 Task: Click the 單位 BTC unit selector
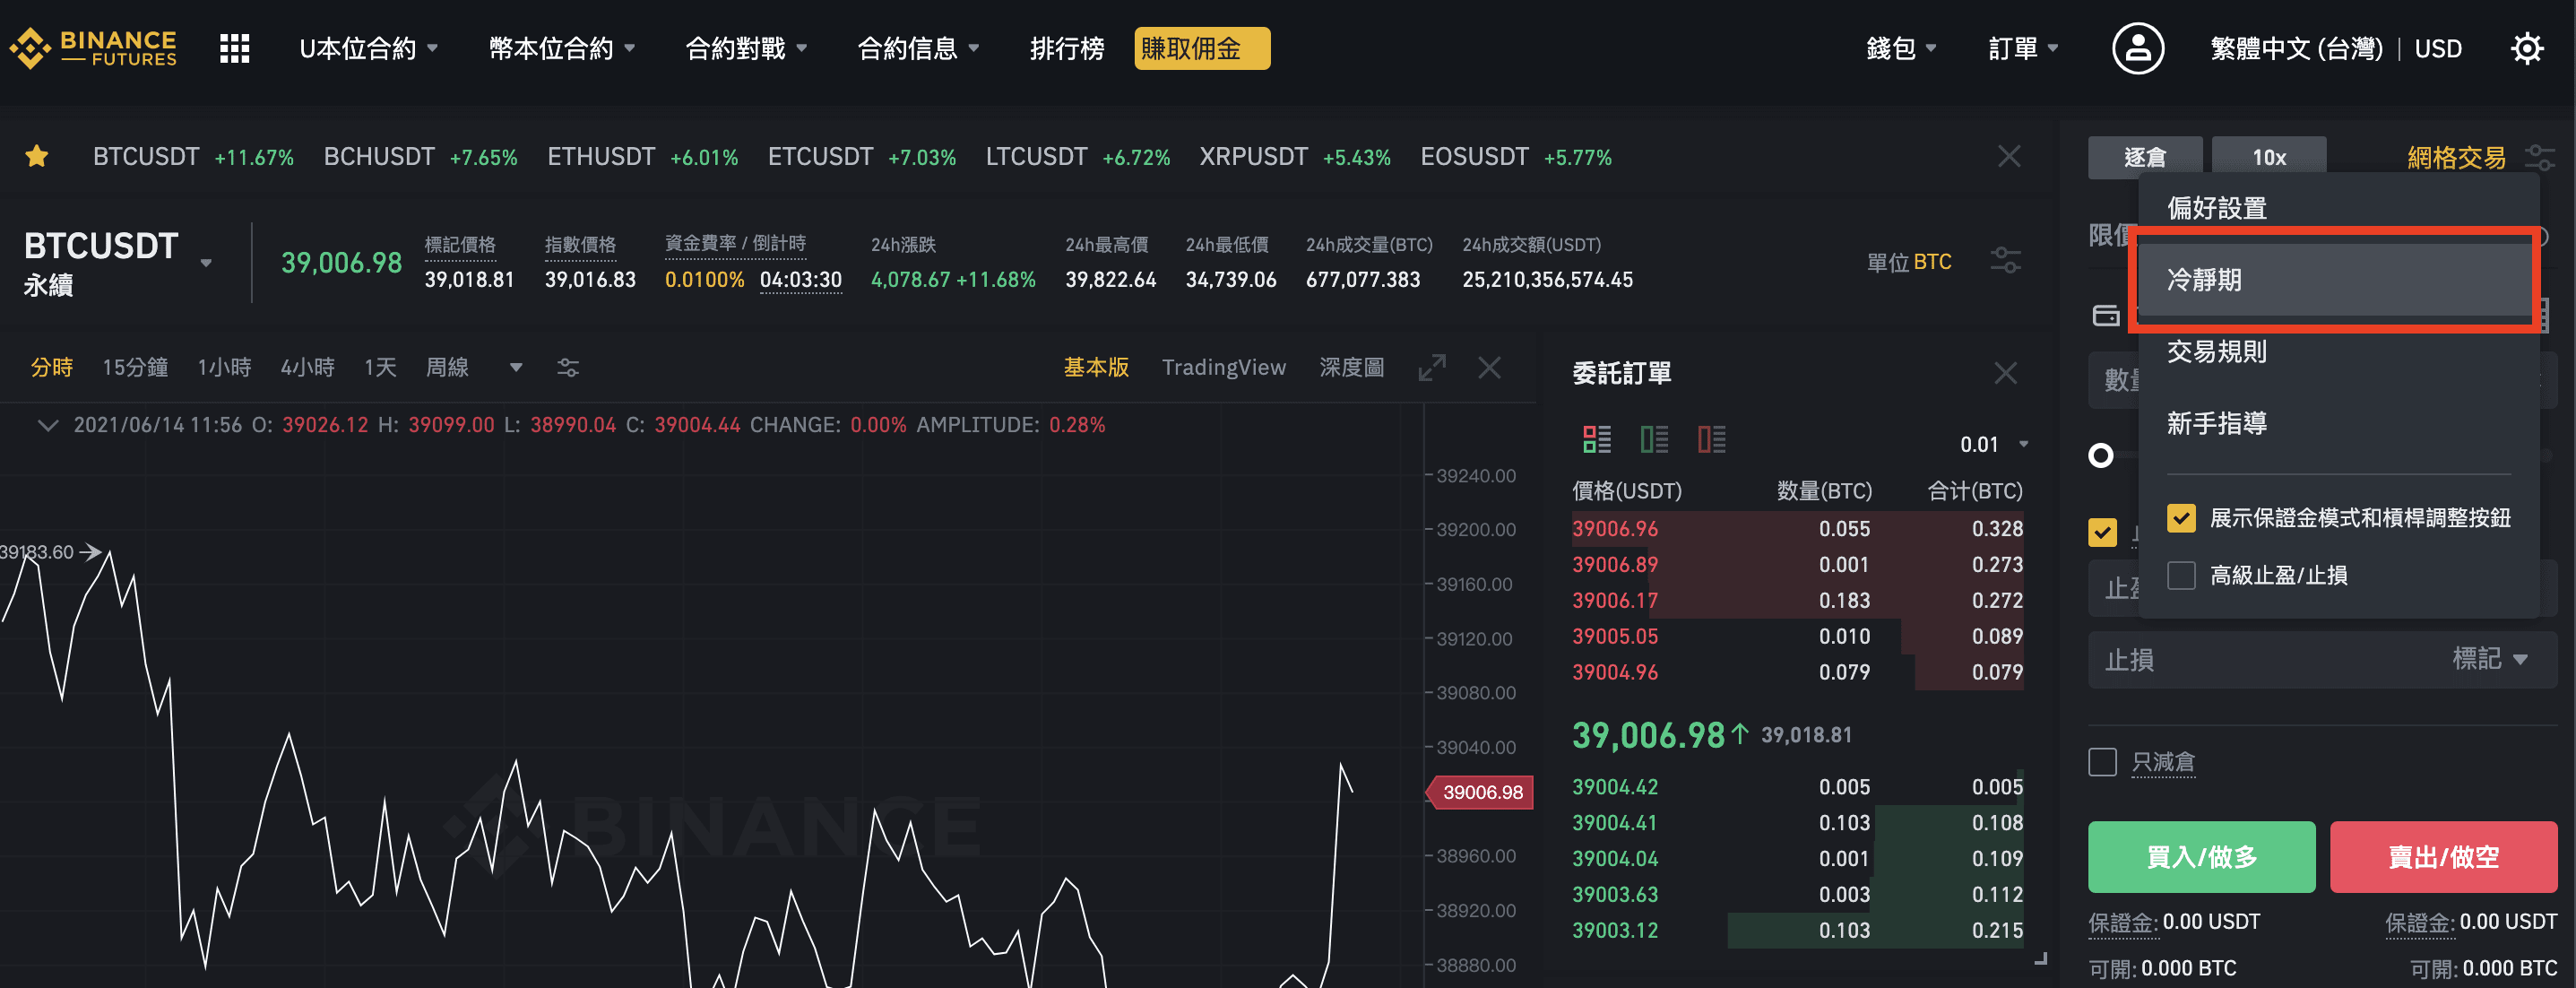click(1908, 261)
